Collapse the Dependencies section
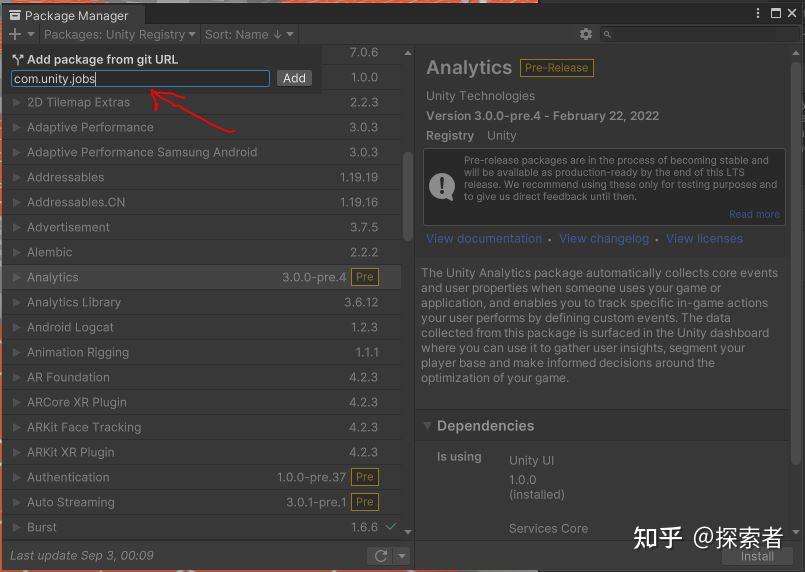The image size is (805, 572). point(427,426)
